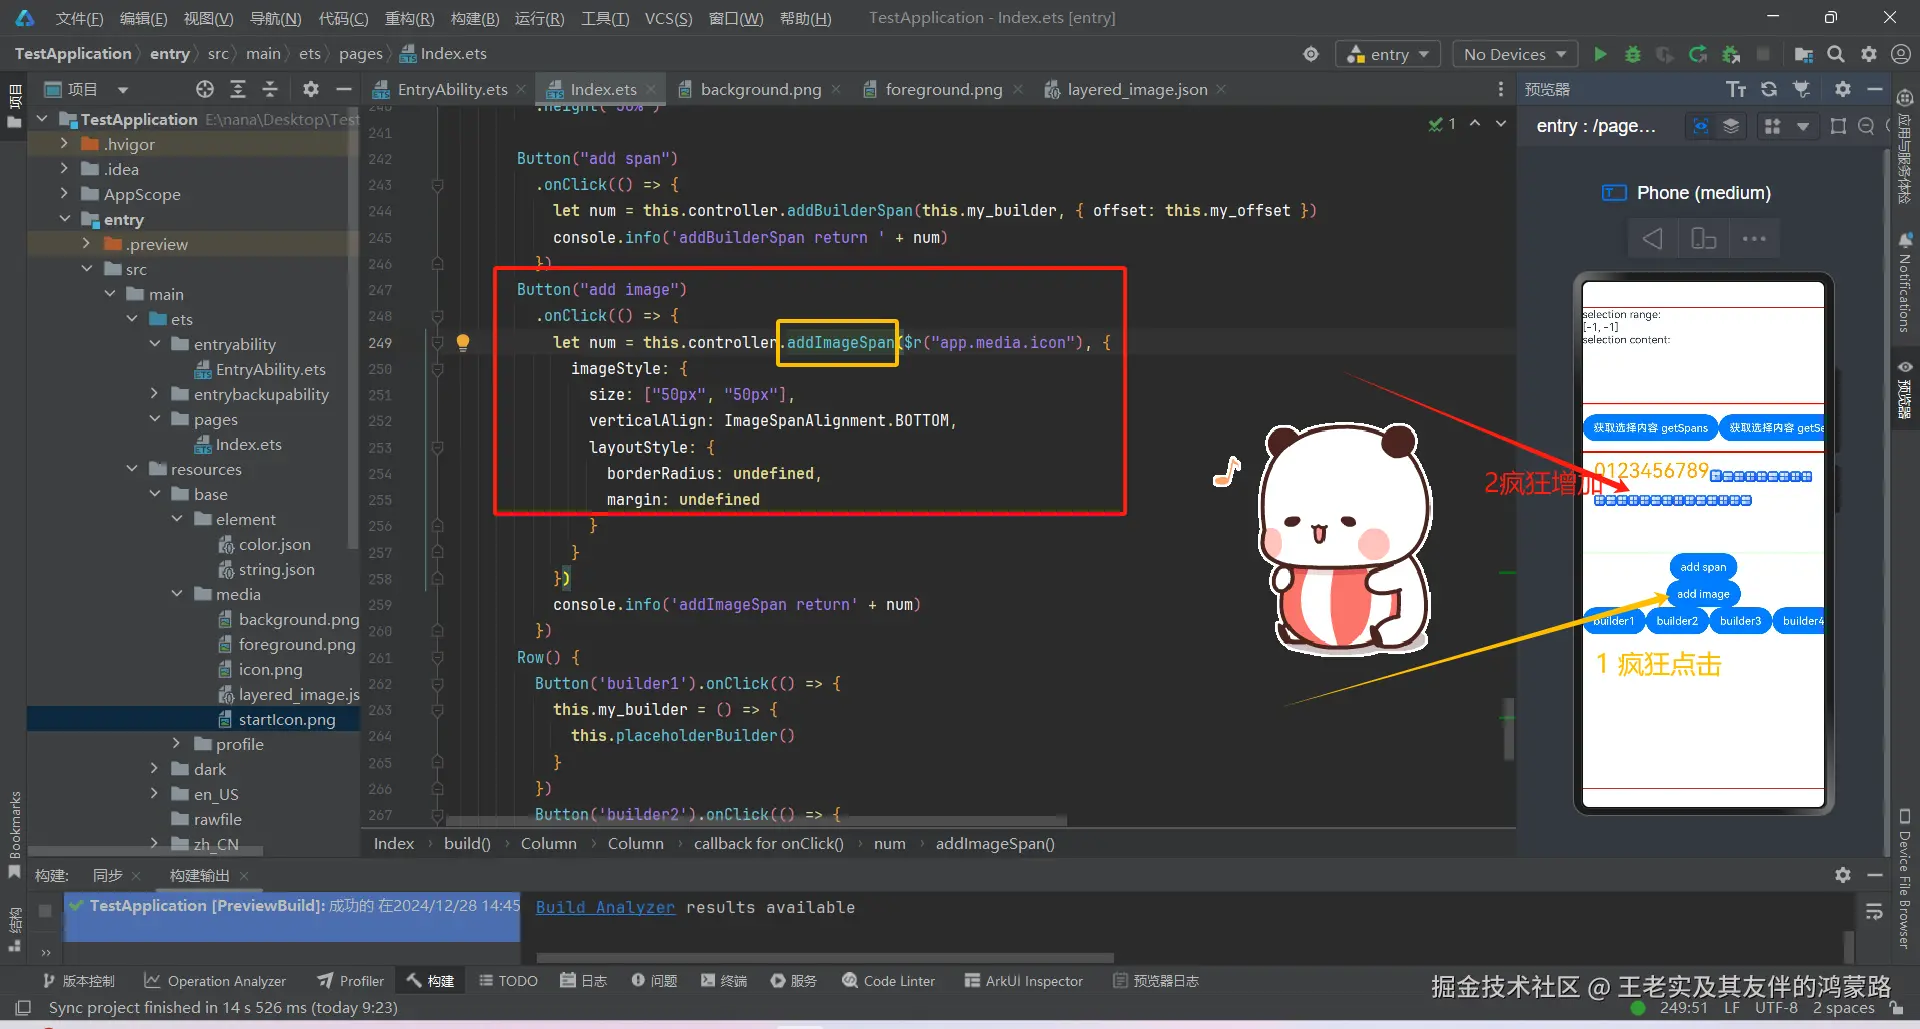Open the No Devices dropdown

(x=1513, y=54)
